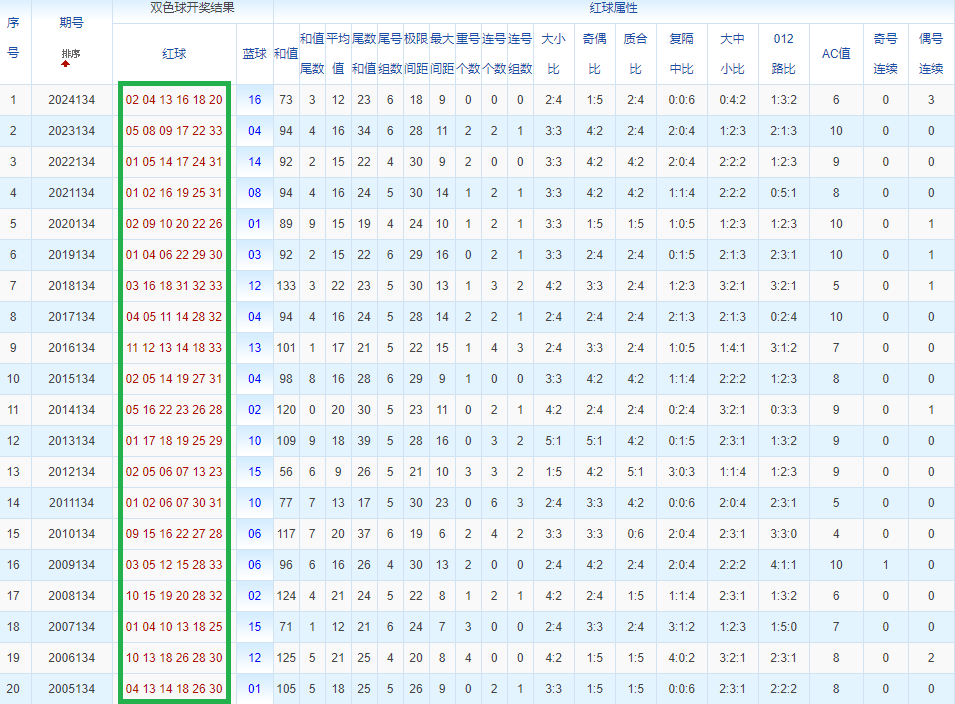The width and height of the screenshot is (955, 704).
Task: Select issue number 2021134
Action: click(72, 193)
